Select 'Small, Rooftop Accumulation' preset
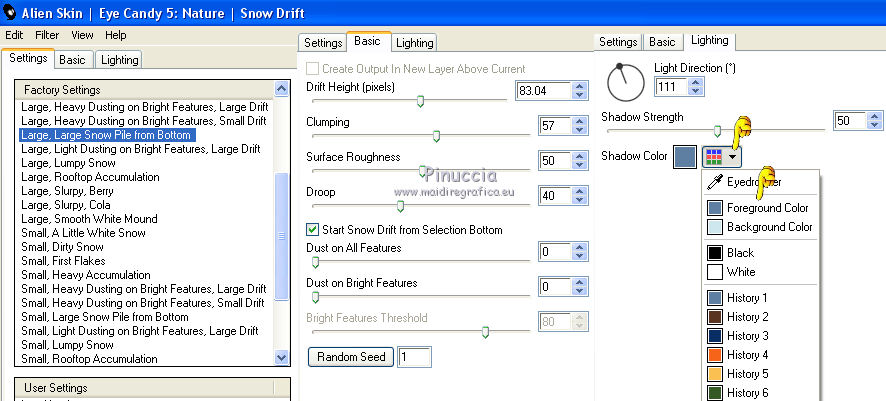 pos(89,359)
